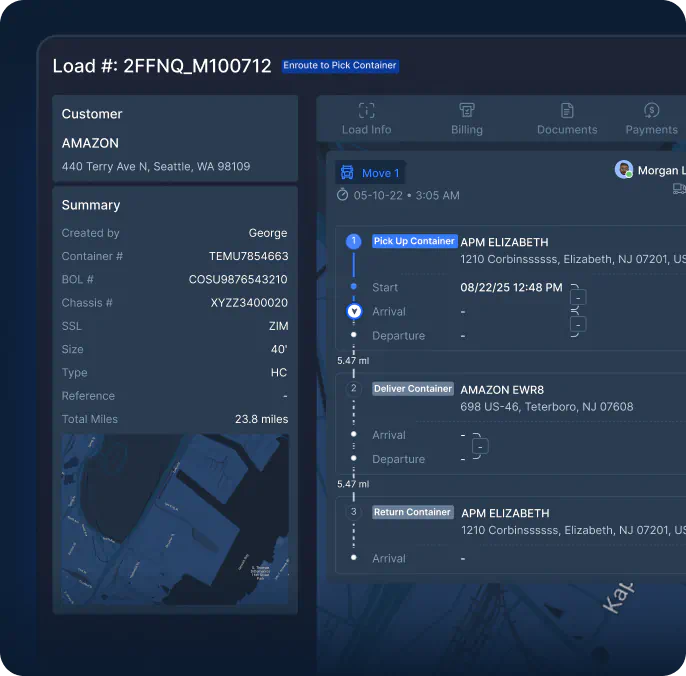686x676 pixels.
Task: Click duration badge between Start and Arrival
Action: (578, 298)
